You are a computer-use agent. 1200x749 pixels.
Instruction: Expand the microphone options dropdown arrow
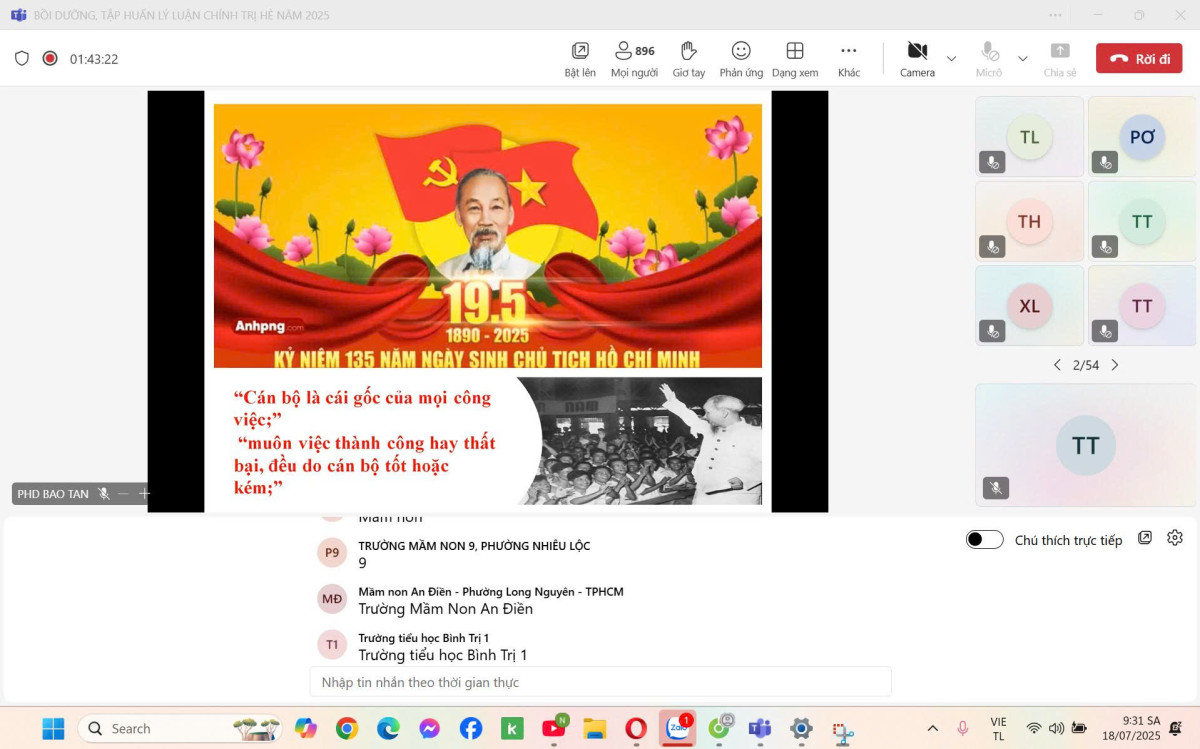click(x=1022, y=58)
